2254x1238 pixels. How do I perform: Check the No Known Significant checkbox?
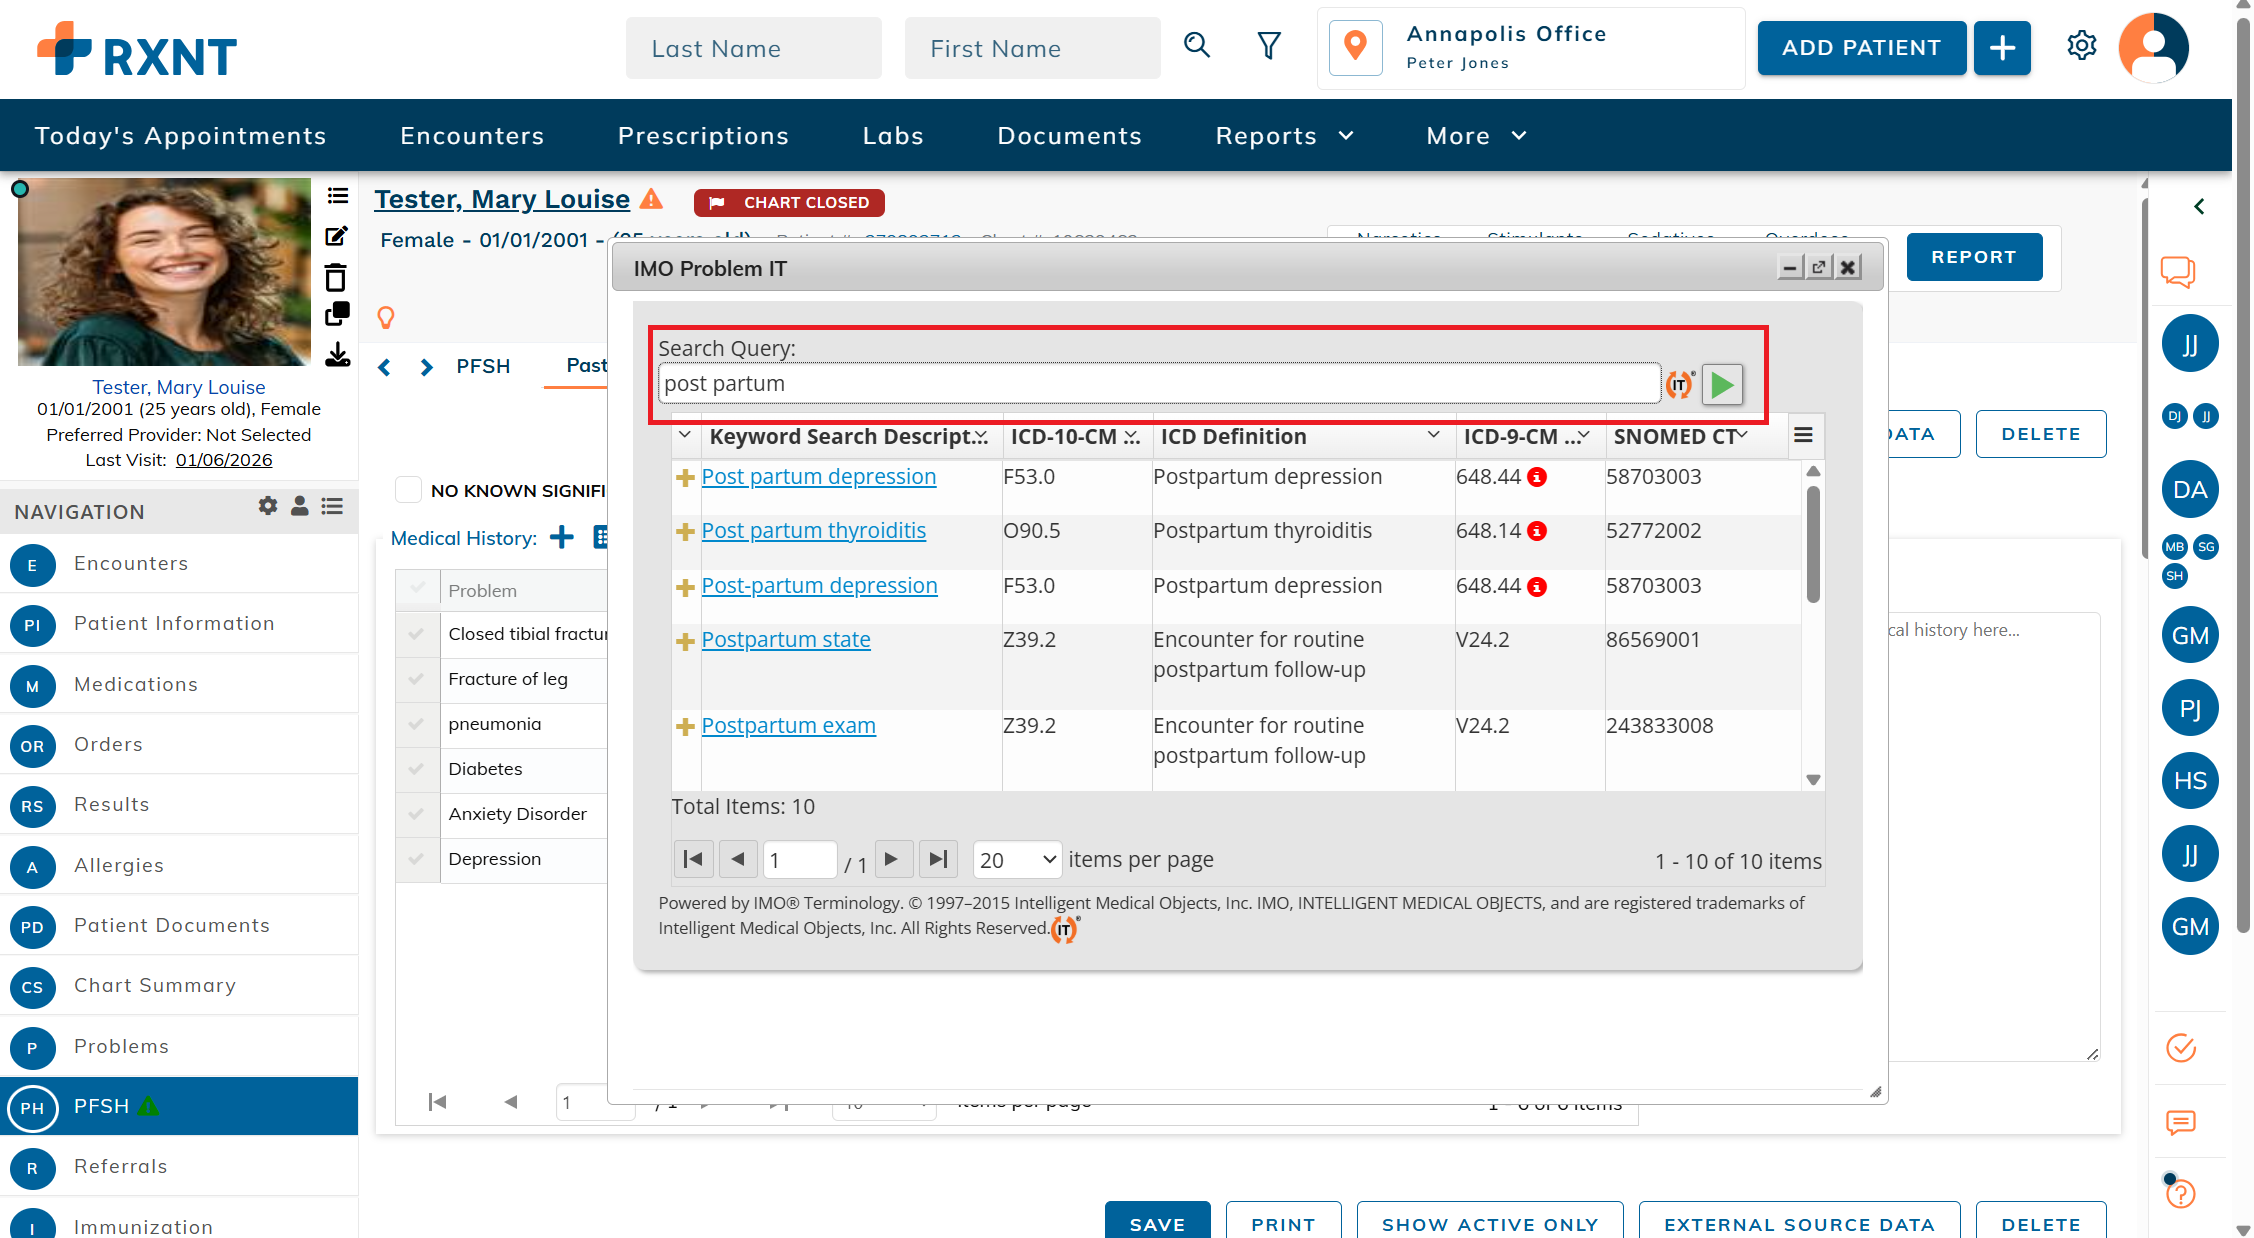pos(408,490)
